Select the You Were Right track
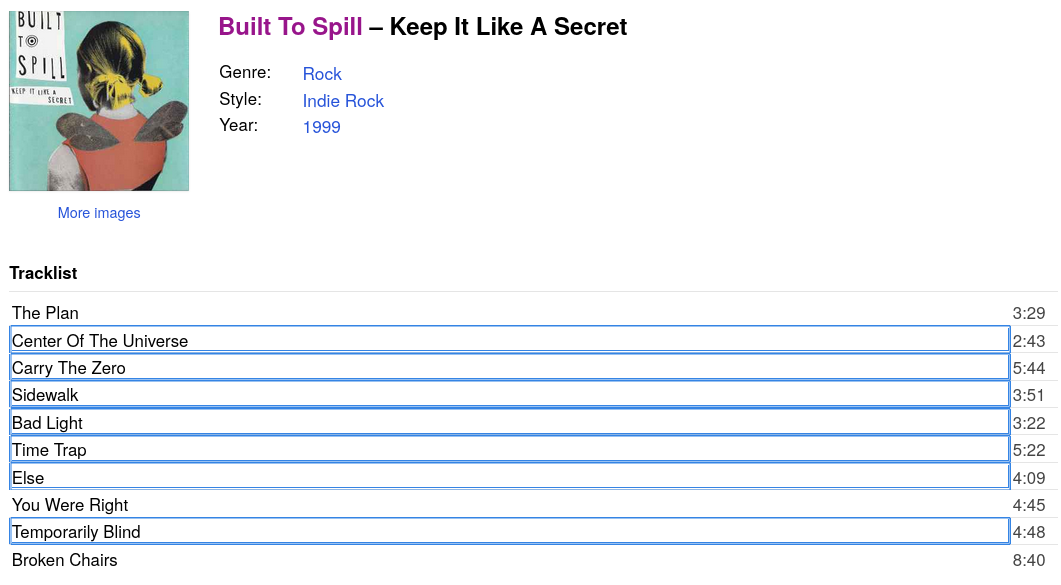The width and height of the screenshot is (1061, 585). click(70, 505)
